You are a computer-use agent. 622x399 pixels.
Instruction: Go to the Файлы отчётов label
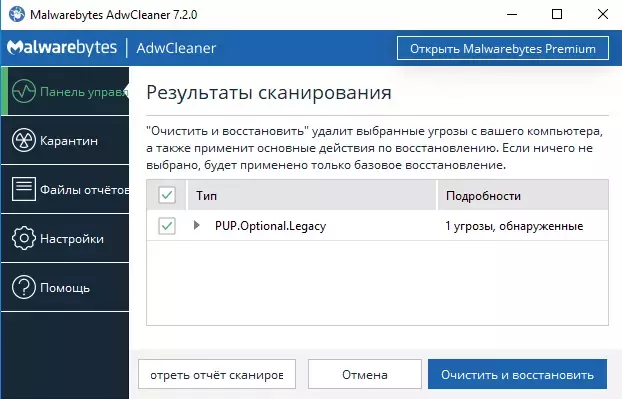[84, 190]
